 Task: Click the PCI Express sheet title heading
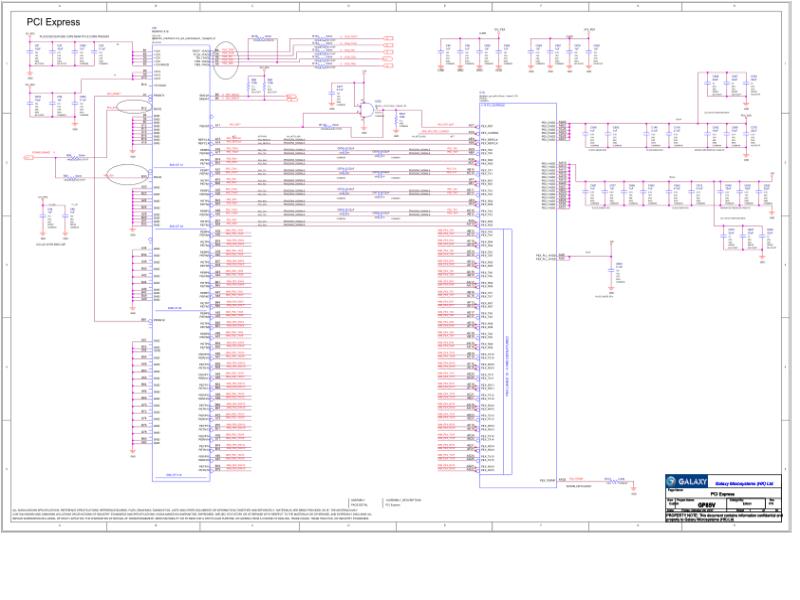[53, 22]
